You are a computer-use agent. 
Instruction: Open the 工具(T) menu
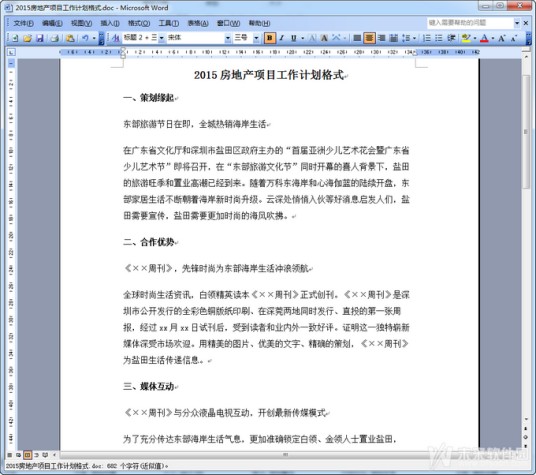pyautogui.click(x=169, y=23)
